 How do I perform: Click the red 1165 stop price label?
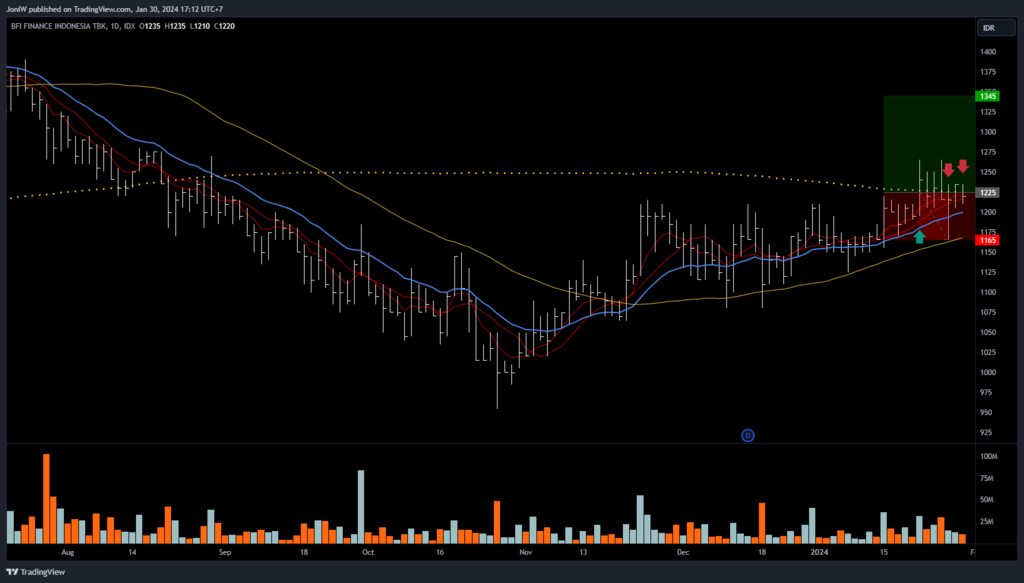(x=988, y=240)
